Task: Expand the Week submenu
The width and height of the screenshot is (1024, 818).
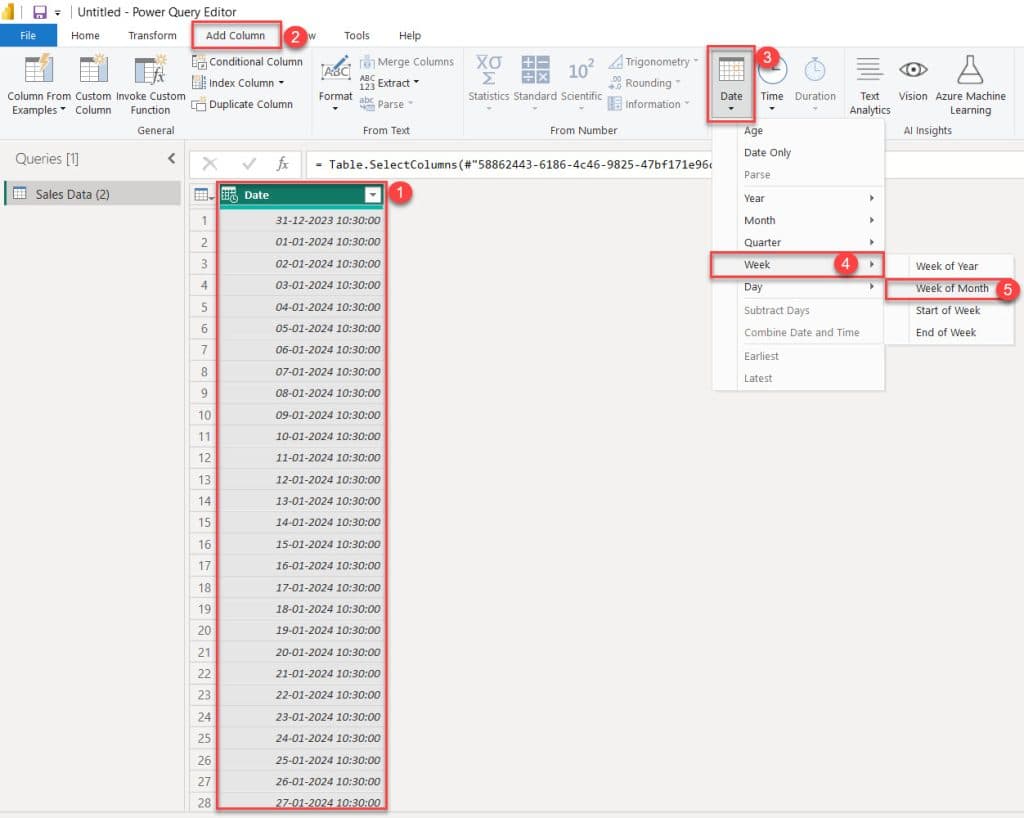Action: click(797, 264)
